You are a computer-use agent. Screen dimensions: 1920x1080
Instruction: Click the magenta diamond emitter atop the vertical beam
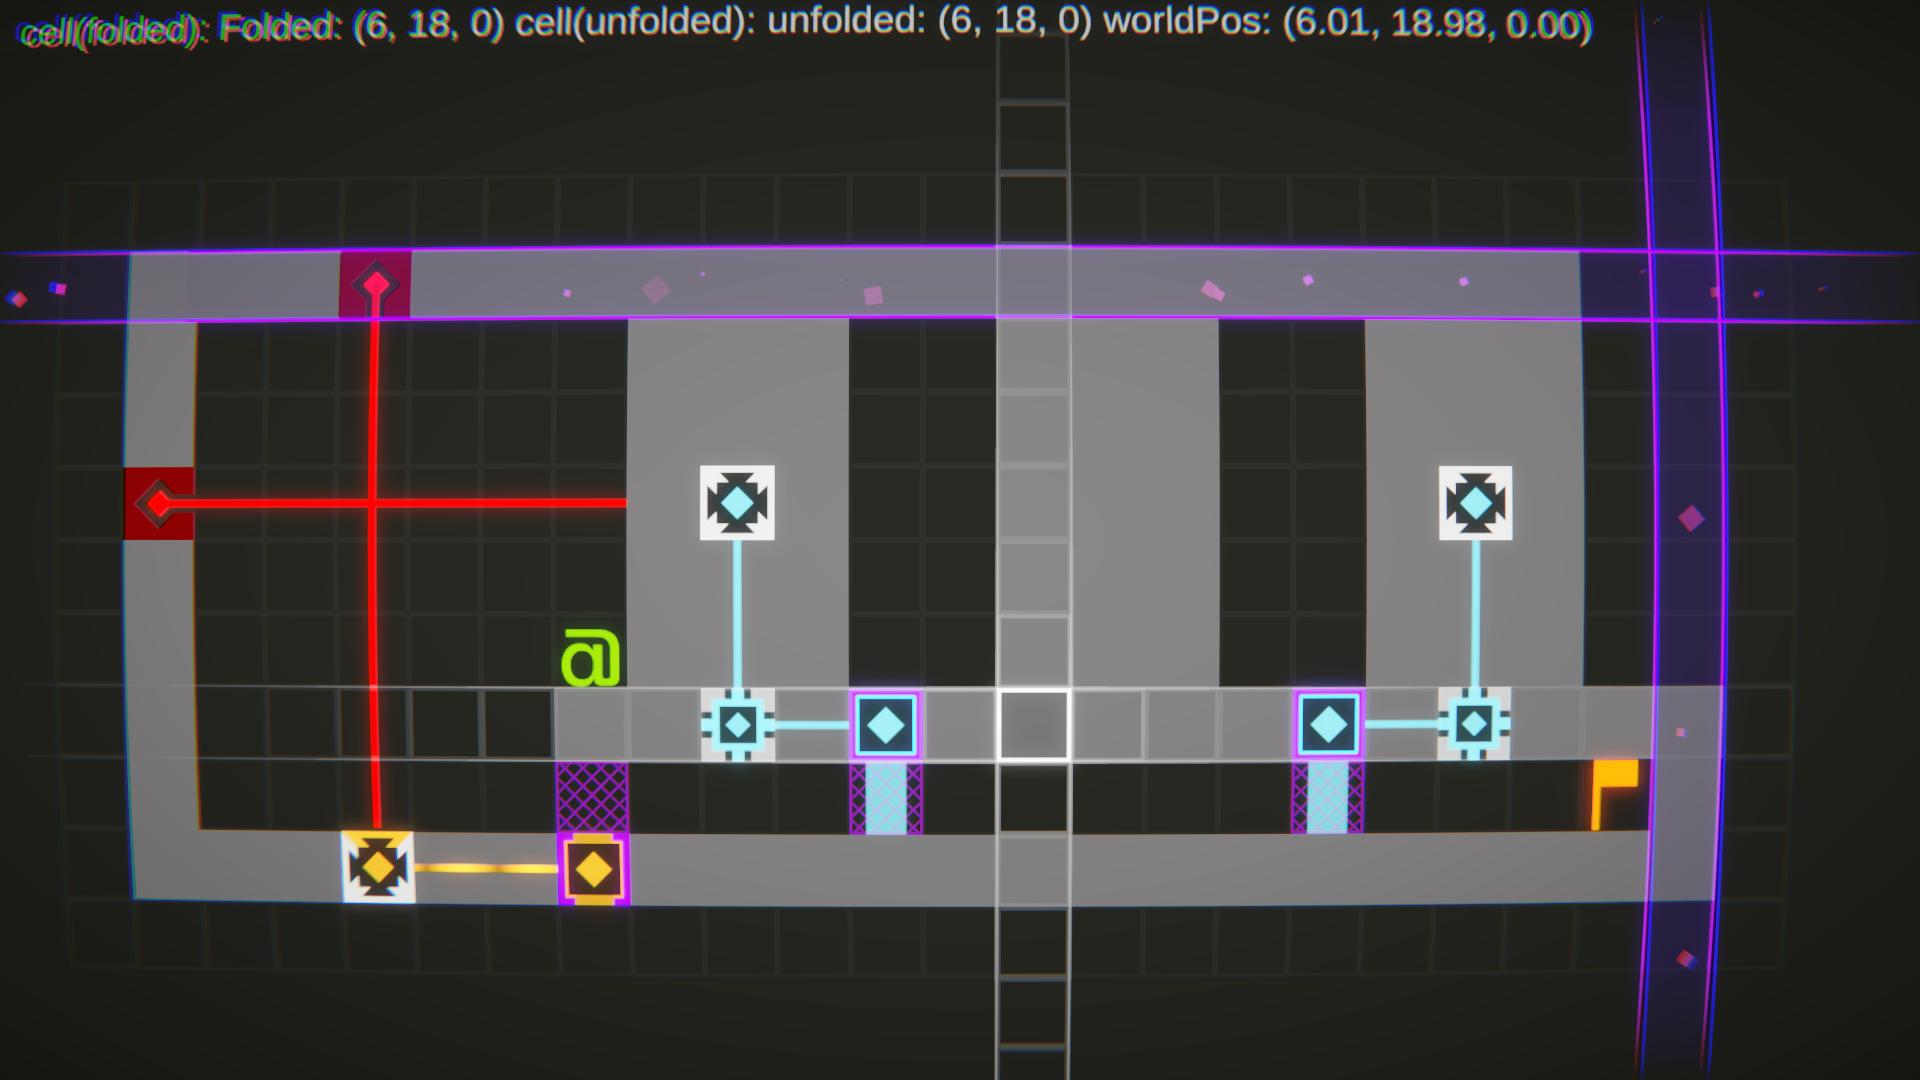(375, 283)
